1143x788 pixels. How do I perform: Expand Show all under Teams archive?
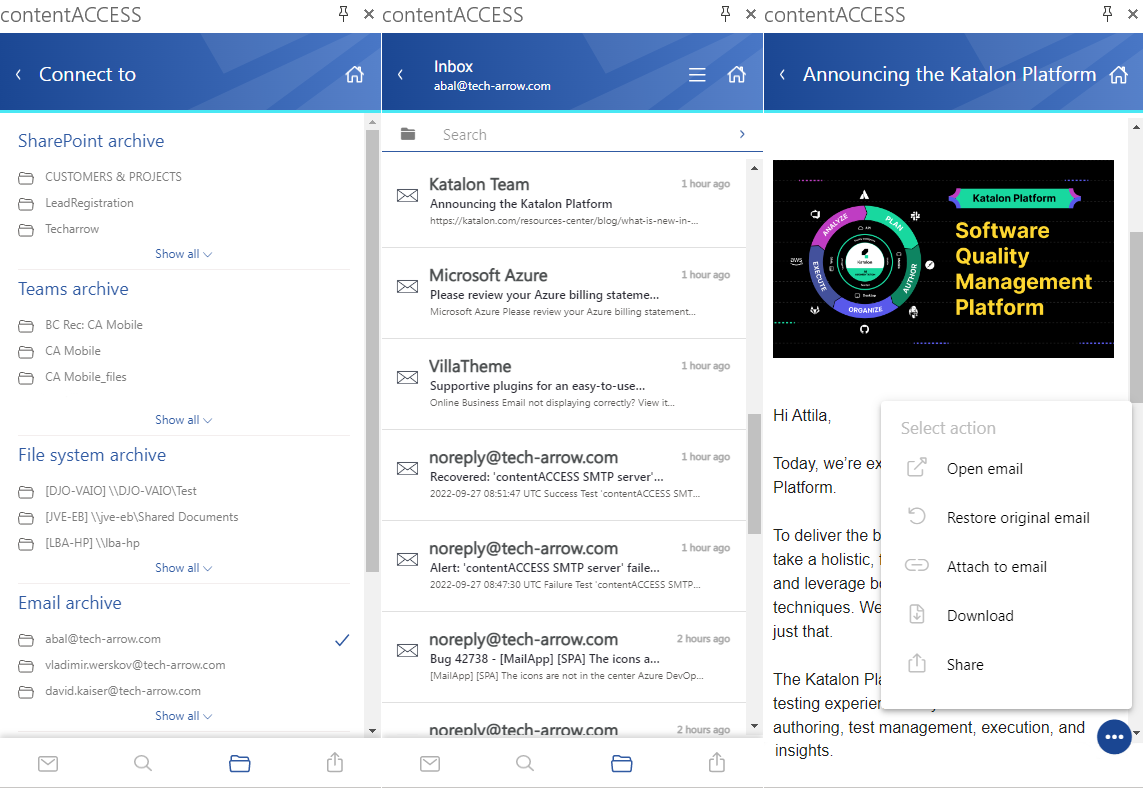[183, 419]
